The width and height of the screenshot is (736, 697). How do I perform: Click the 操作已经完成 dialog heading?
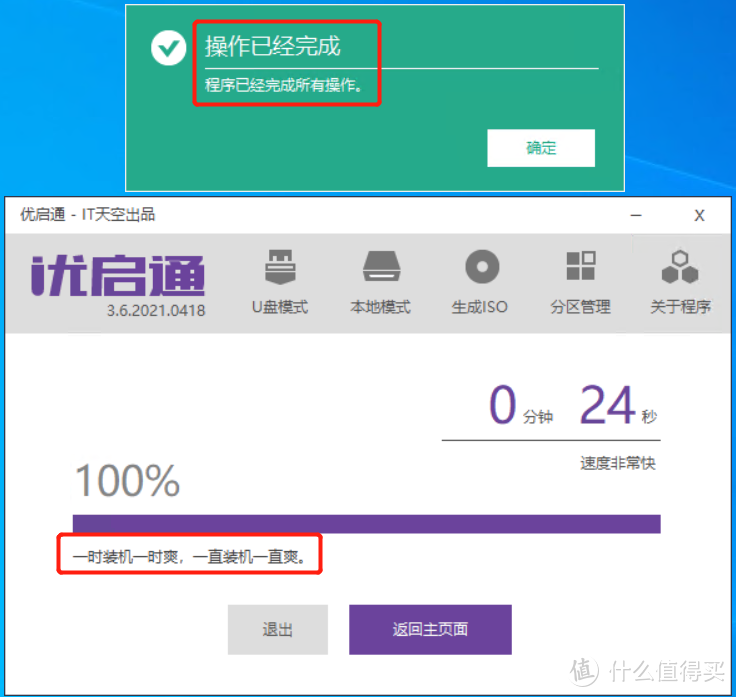[x=273, y=46]
